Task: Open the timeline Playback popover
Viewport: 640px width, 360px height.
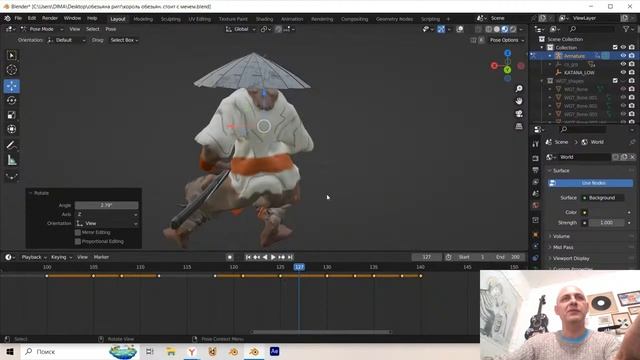Action: point(33,257)
